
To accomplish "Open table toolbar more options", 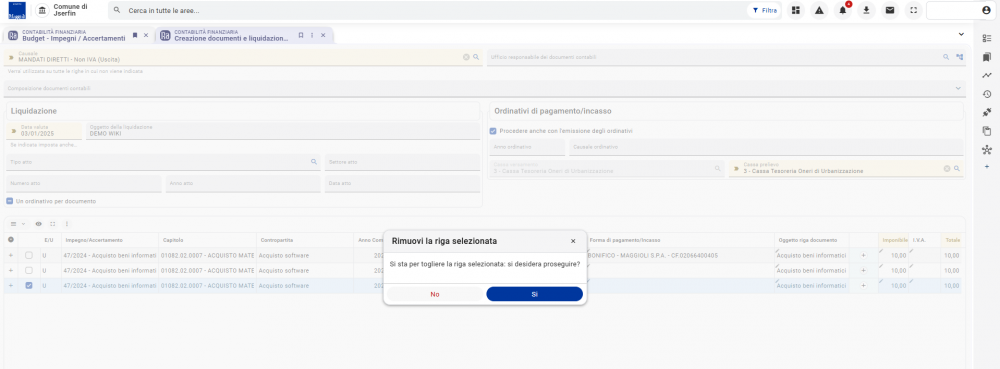I will coord(66,224).
